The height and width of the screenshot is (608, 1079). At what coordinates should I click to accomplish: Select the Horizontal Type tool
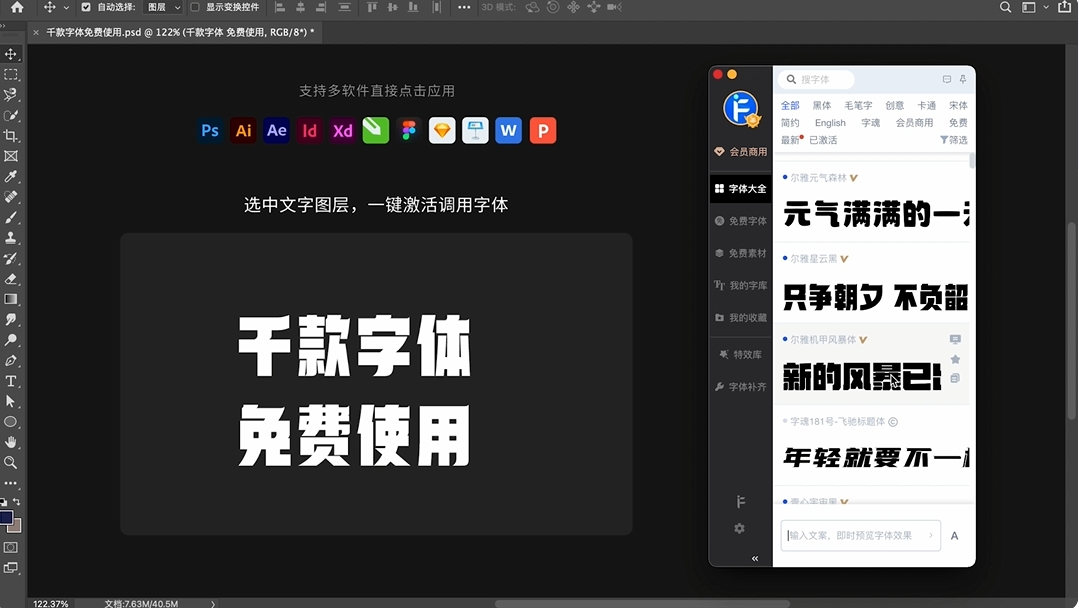click(11, 381)
